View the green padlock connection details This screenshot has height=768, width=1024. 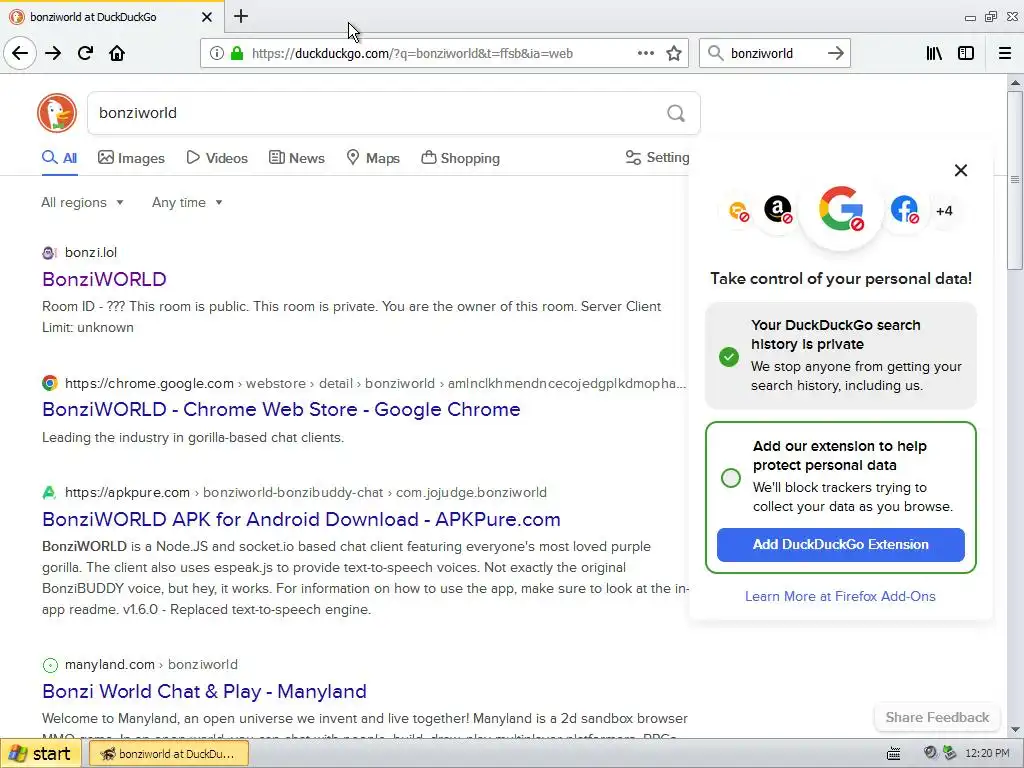237,53
